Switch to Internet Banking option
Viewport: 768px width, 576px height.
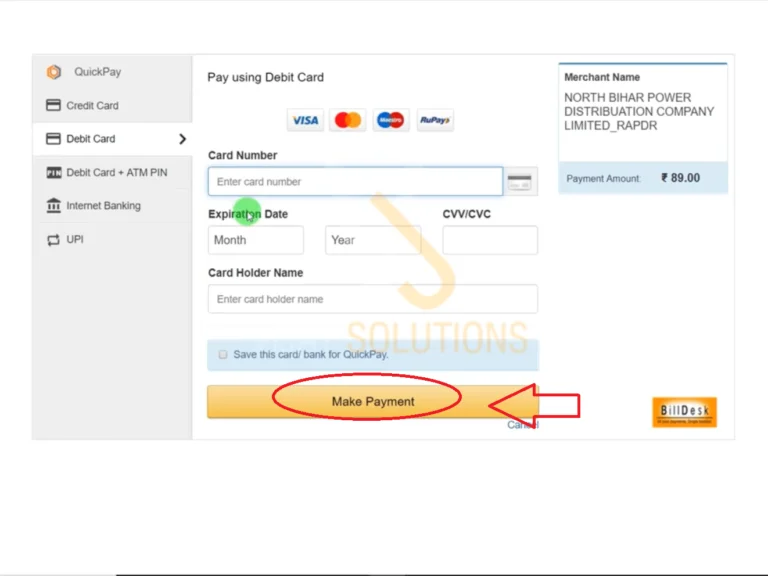[113, 206]
